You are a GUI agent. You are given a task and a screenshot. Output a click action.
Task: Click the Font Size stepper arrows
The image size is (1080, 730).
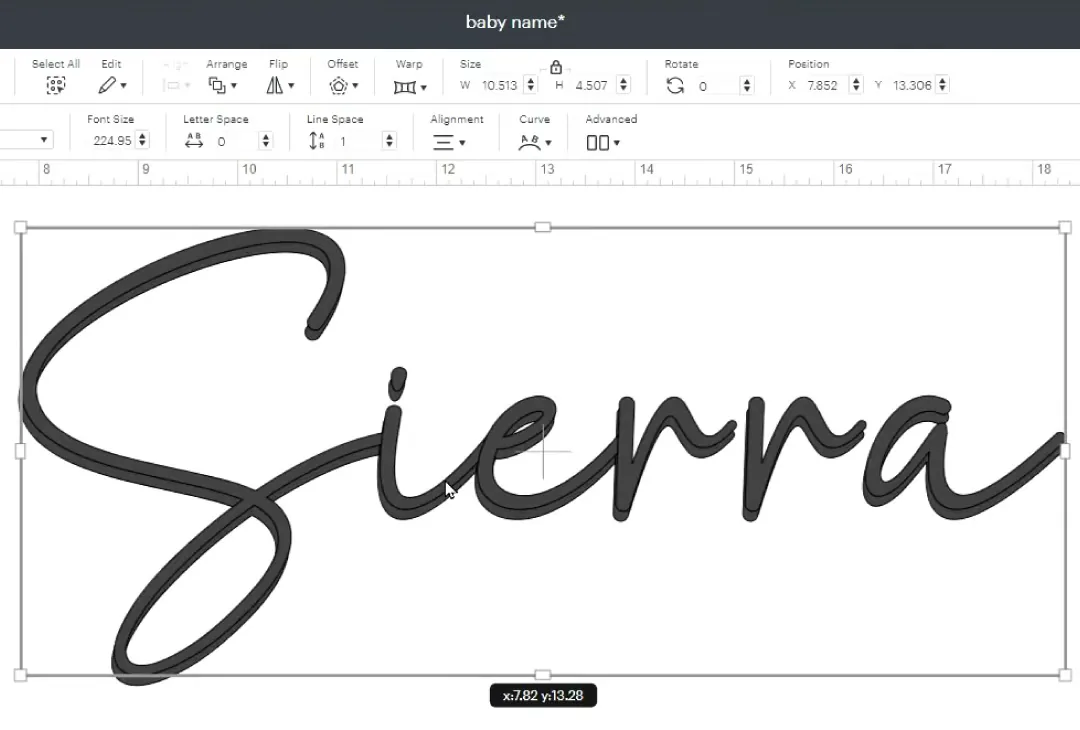(143, 140)
